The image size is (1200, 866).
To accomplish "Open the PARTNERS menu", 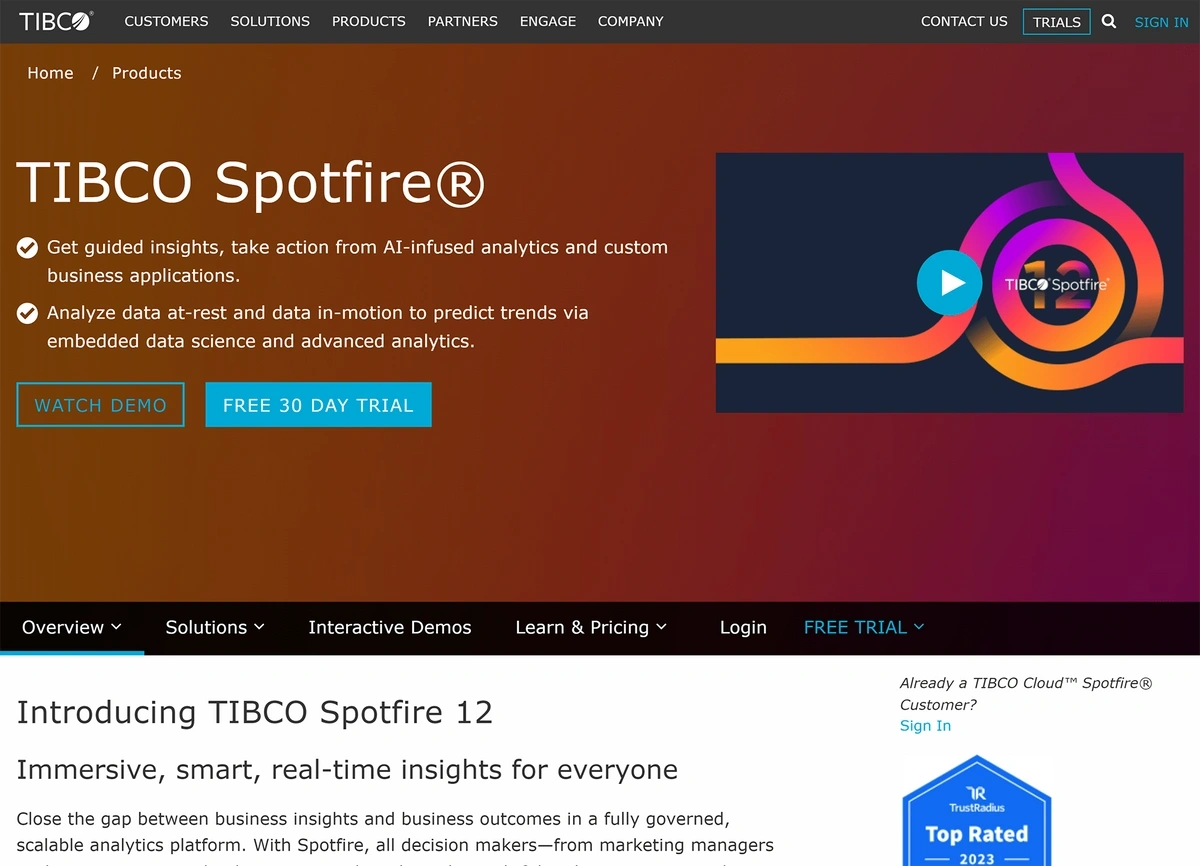I will pos(463,21).
